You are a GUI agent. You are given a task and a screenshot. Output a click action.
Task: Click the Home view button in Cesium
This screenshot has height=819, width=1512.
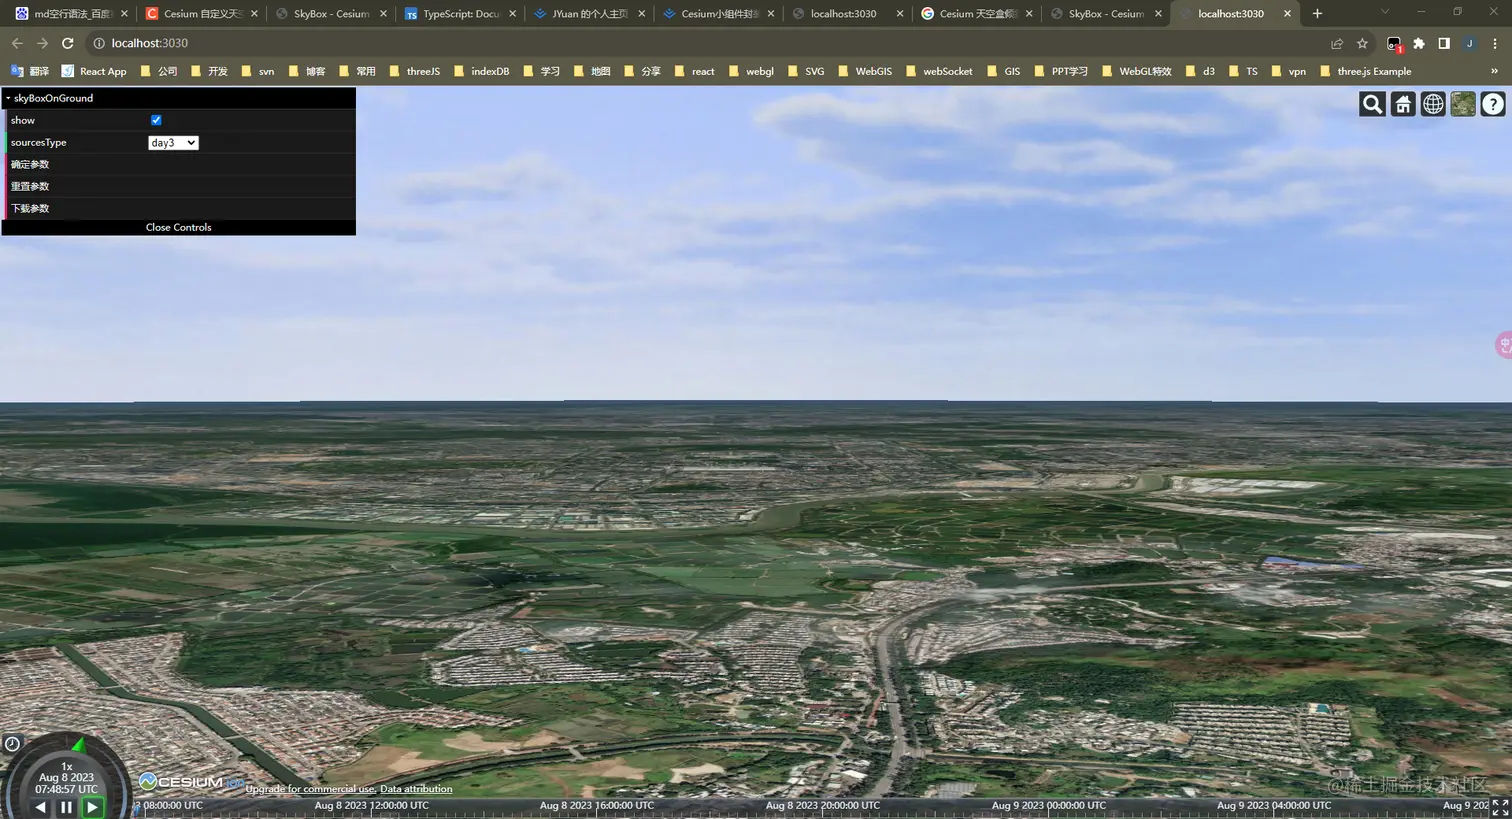click(x=1403, y=104)
